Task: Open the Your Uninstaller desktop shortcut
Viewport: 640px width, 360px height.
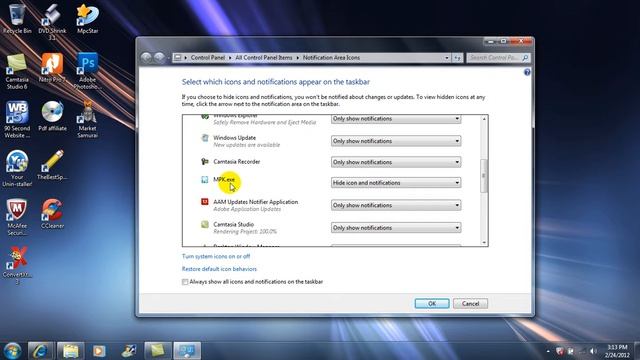Action: coord(17,168)
